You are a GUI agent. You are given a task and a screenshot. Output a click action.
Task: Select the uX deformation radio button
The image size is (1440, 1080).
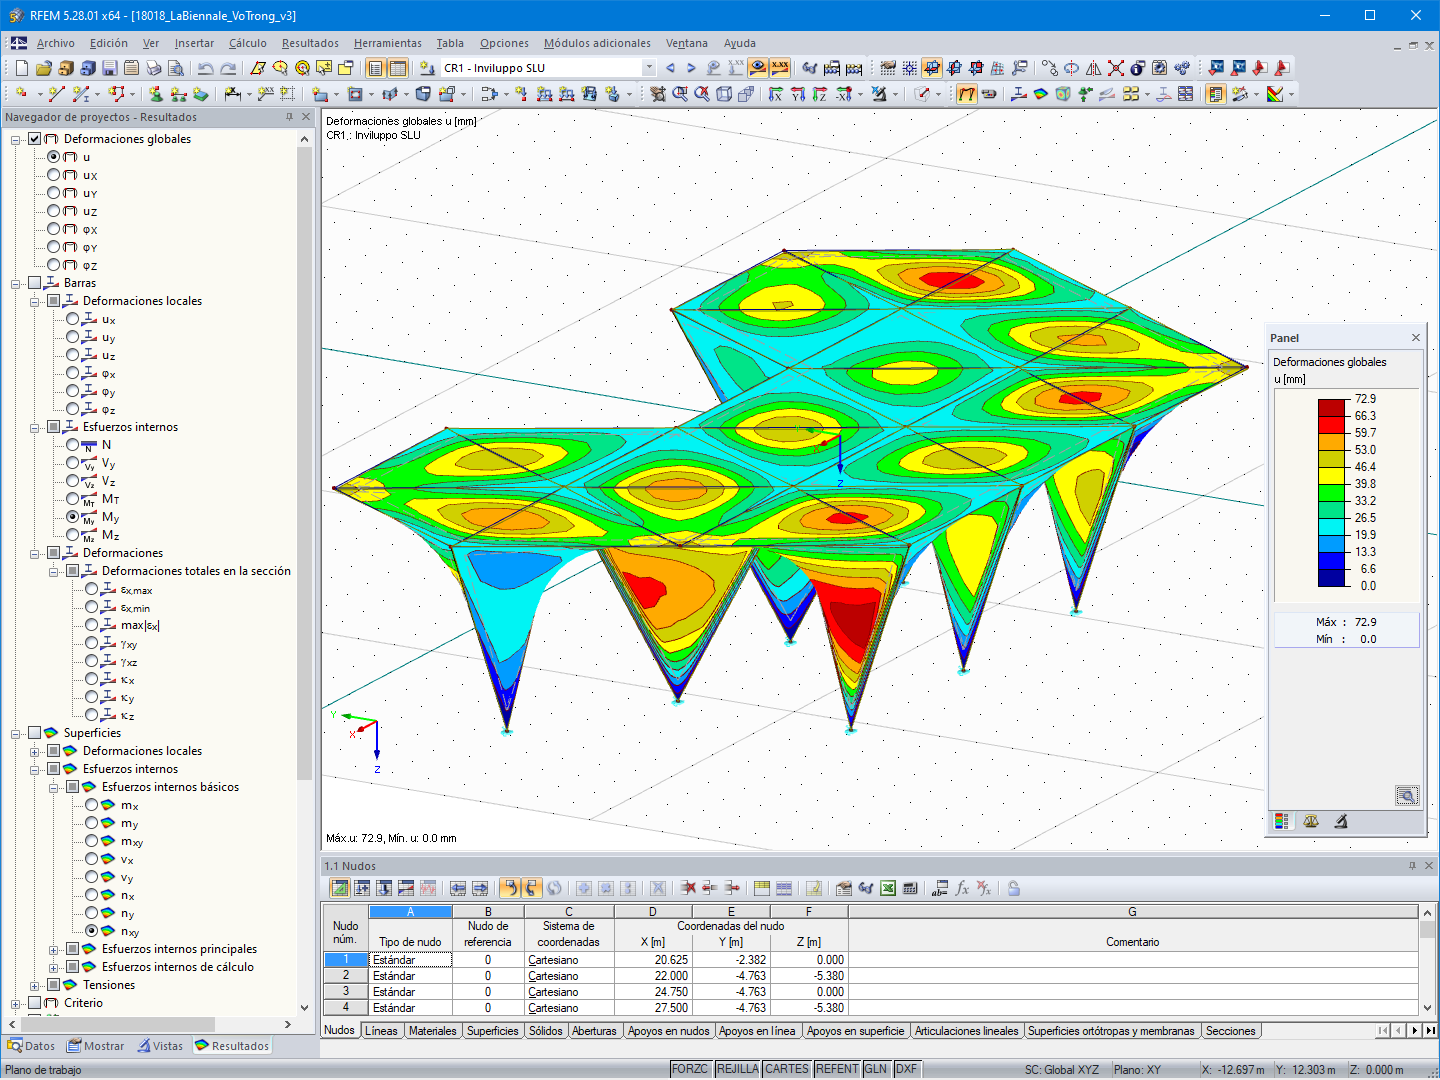tap(54, 175)
